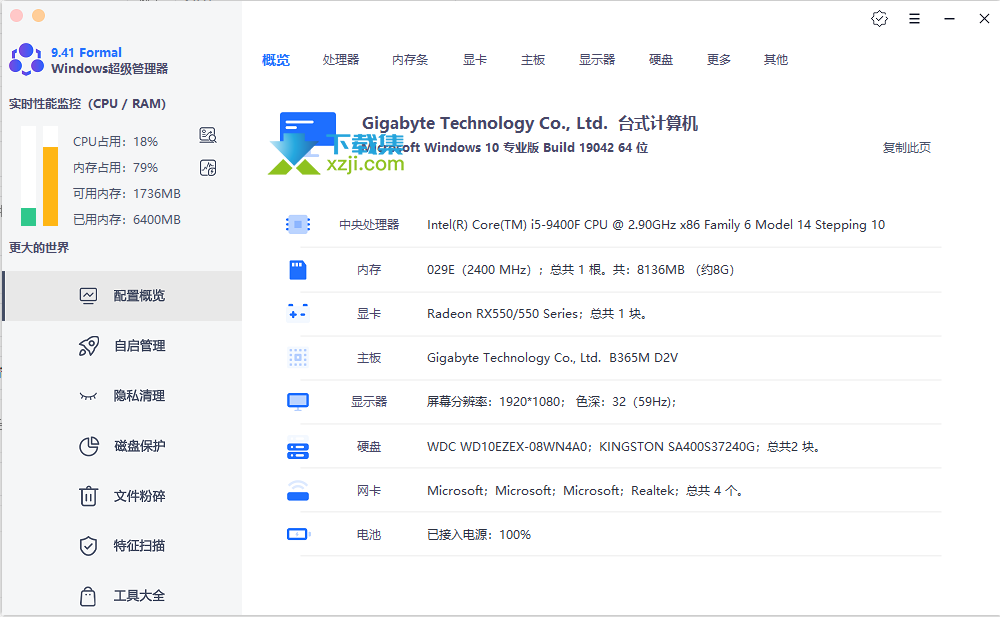Screen dimensions: 1000x617
Task: Click the 8136MB memory details text
Action: 580,270
